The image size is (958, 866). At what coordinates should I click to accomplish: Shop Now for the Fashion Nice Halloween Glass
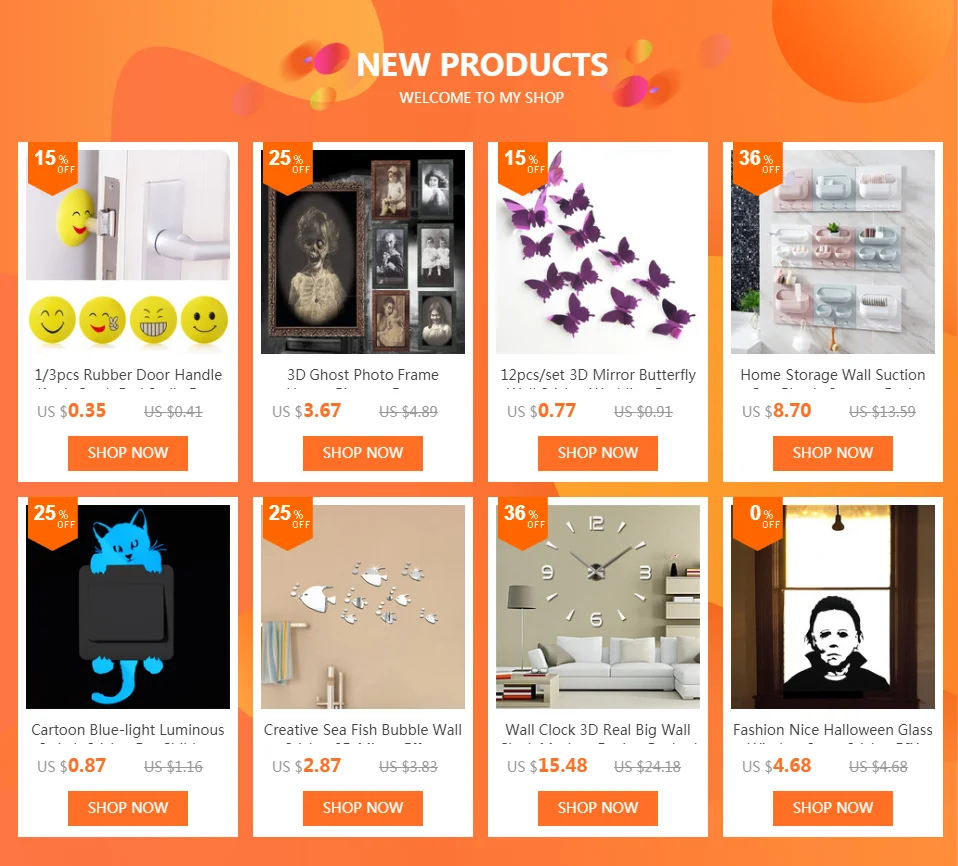(x=833, y=808)
